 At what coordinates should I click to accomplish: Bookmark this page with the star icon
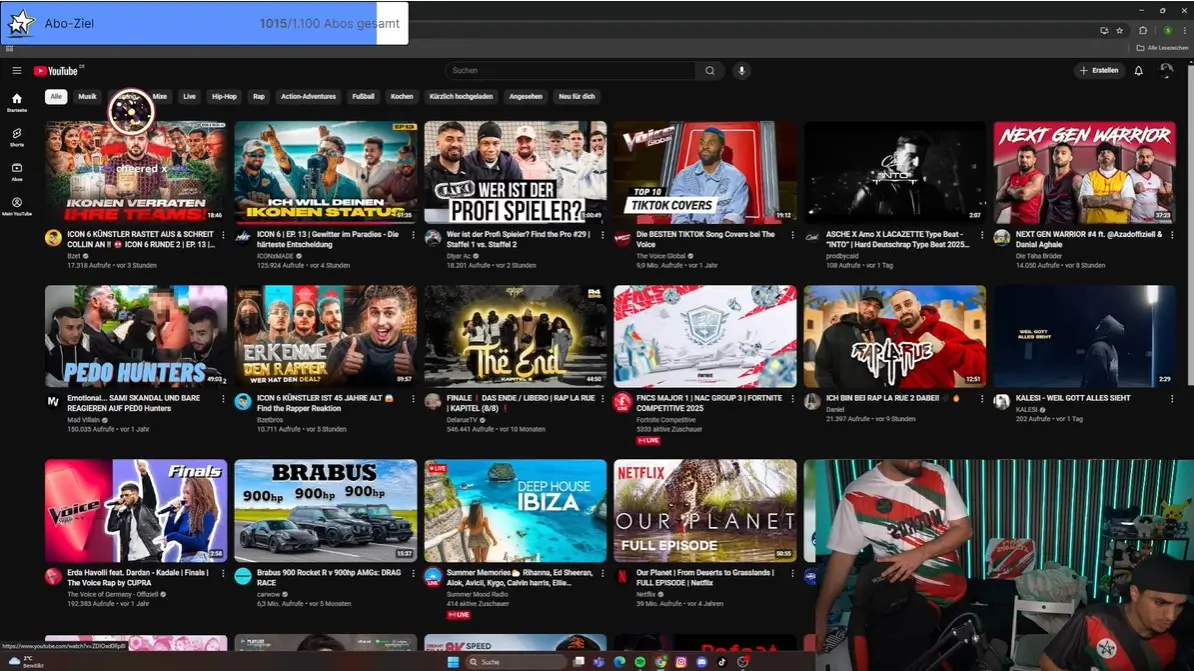[1119, 30]
